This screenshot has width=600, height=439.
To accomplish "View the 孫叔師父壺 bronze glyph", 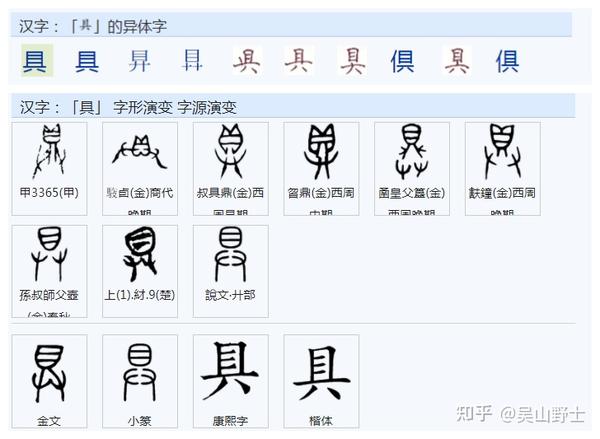I will [49, 271].
